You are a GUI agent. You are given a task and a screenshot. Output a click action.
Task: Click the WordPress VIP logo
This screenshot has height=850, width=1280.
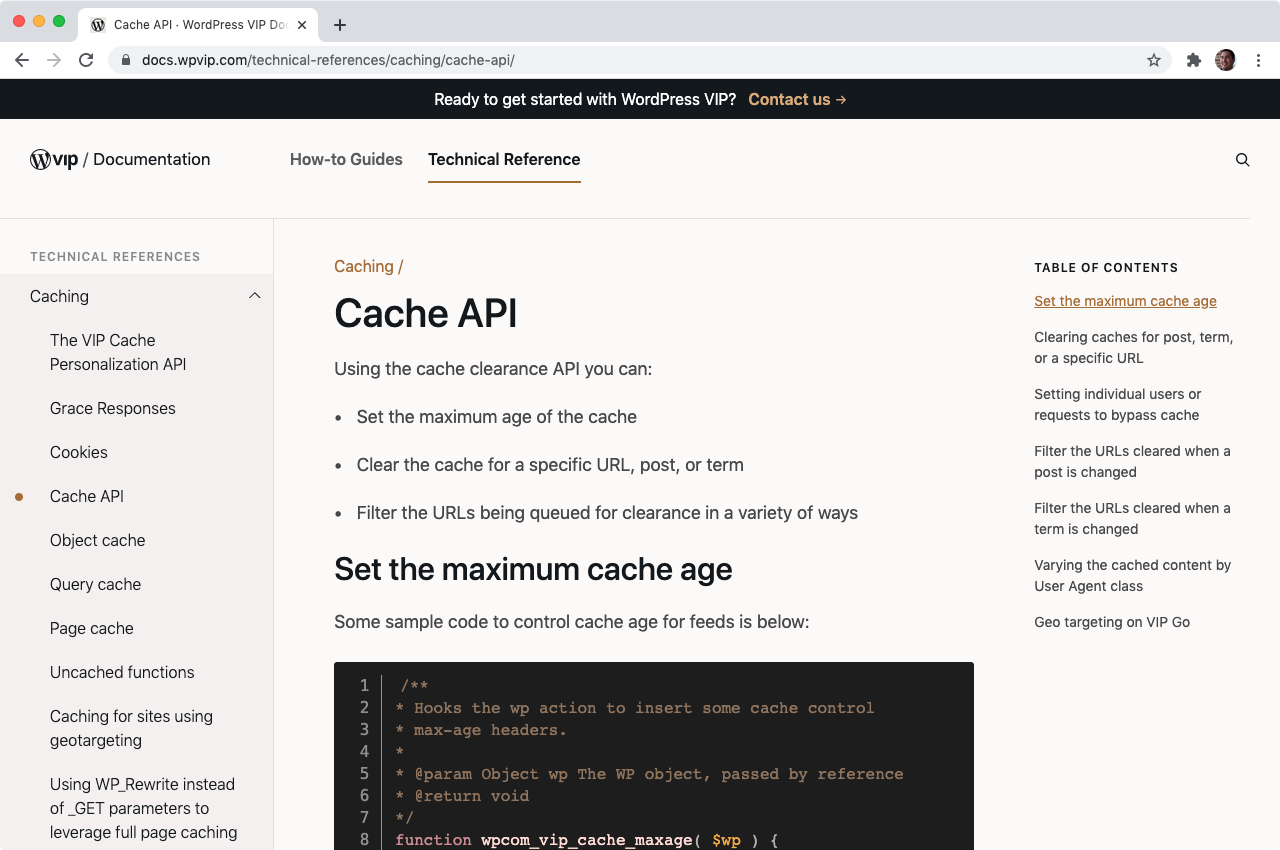point(54,159)
